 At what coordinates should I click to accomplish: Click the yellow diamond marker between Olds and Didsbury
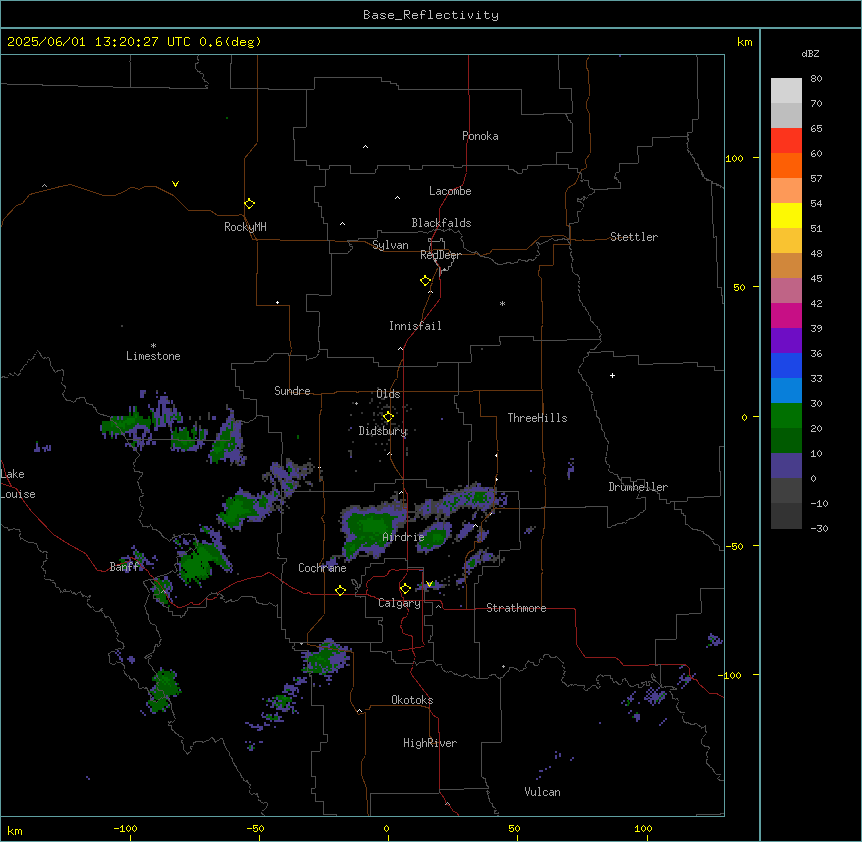[388, 416]
